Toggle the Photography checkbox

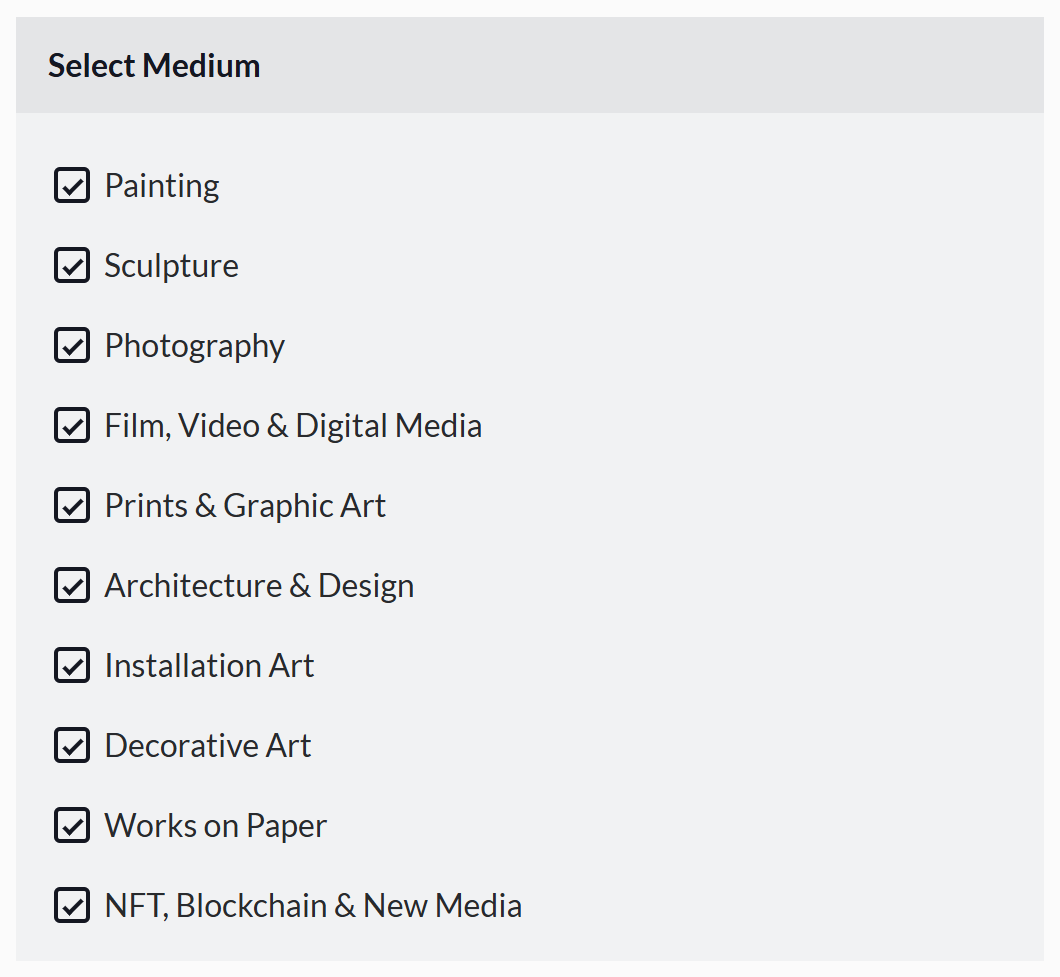[72, 346]
